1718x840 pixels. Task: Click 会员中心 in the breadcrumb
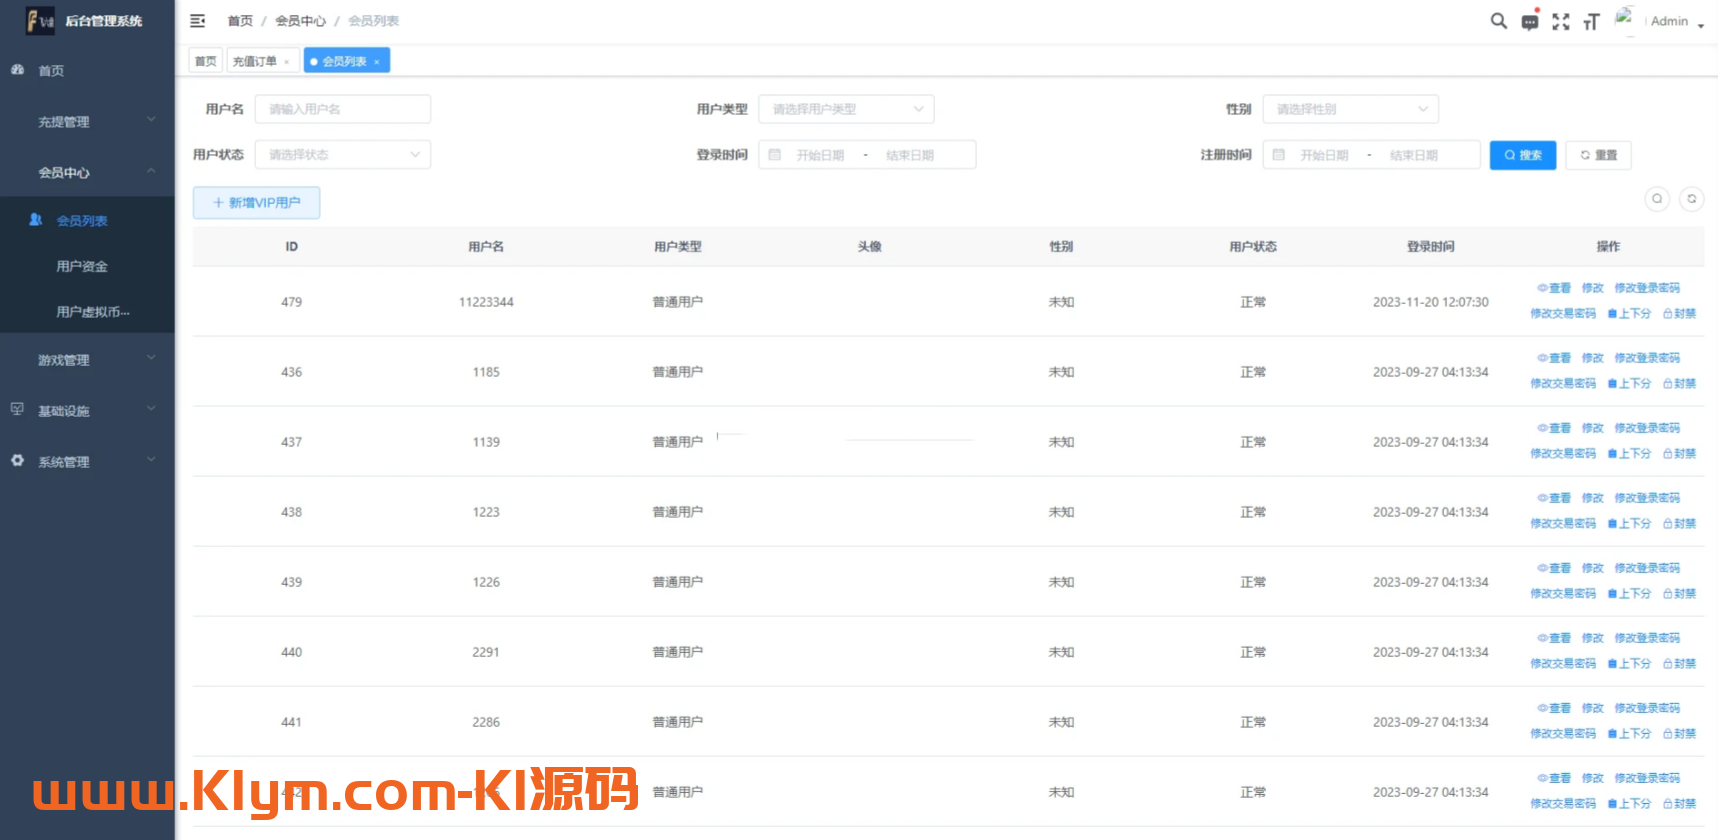pyautogui.click(x=300, y=21)
